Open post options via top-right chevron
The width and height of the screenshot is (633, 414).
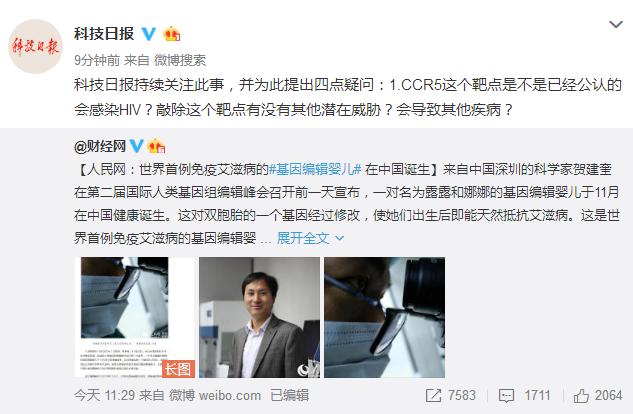(x=616, y=25)
